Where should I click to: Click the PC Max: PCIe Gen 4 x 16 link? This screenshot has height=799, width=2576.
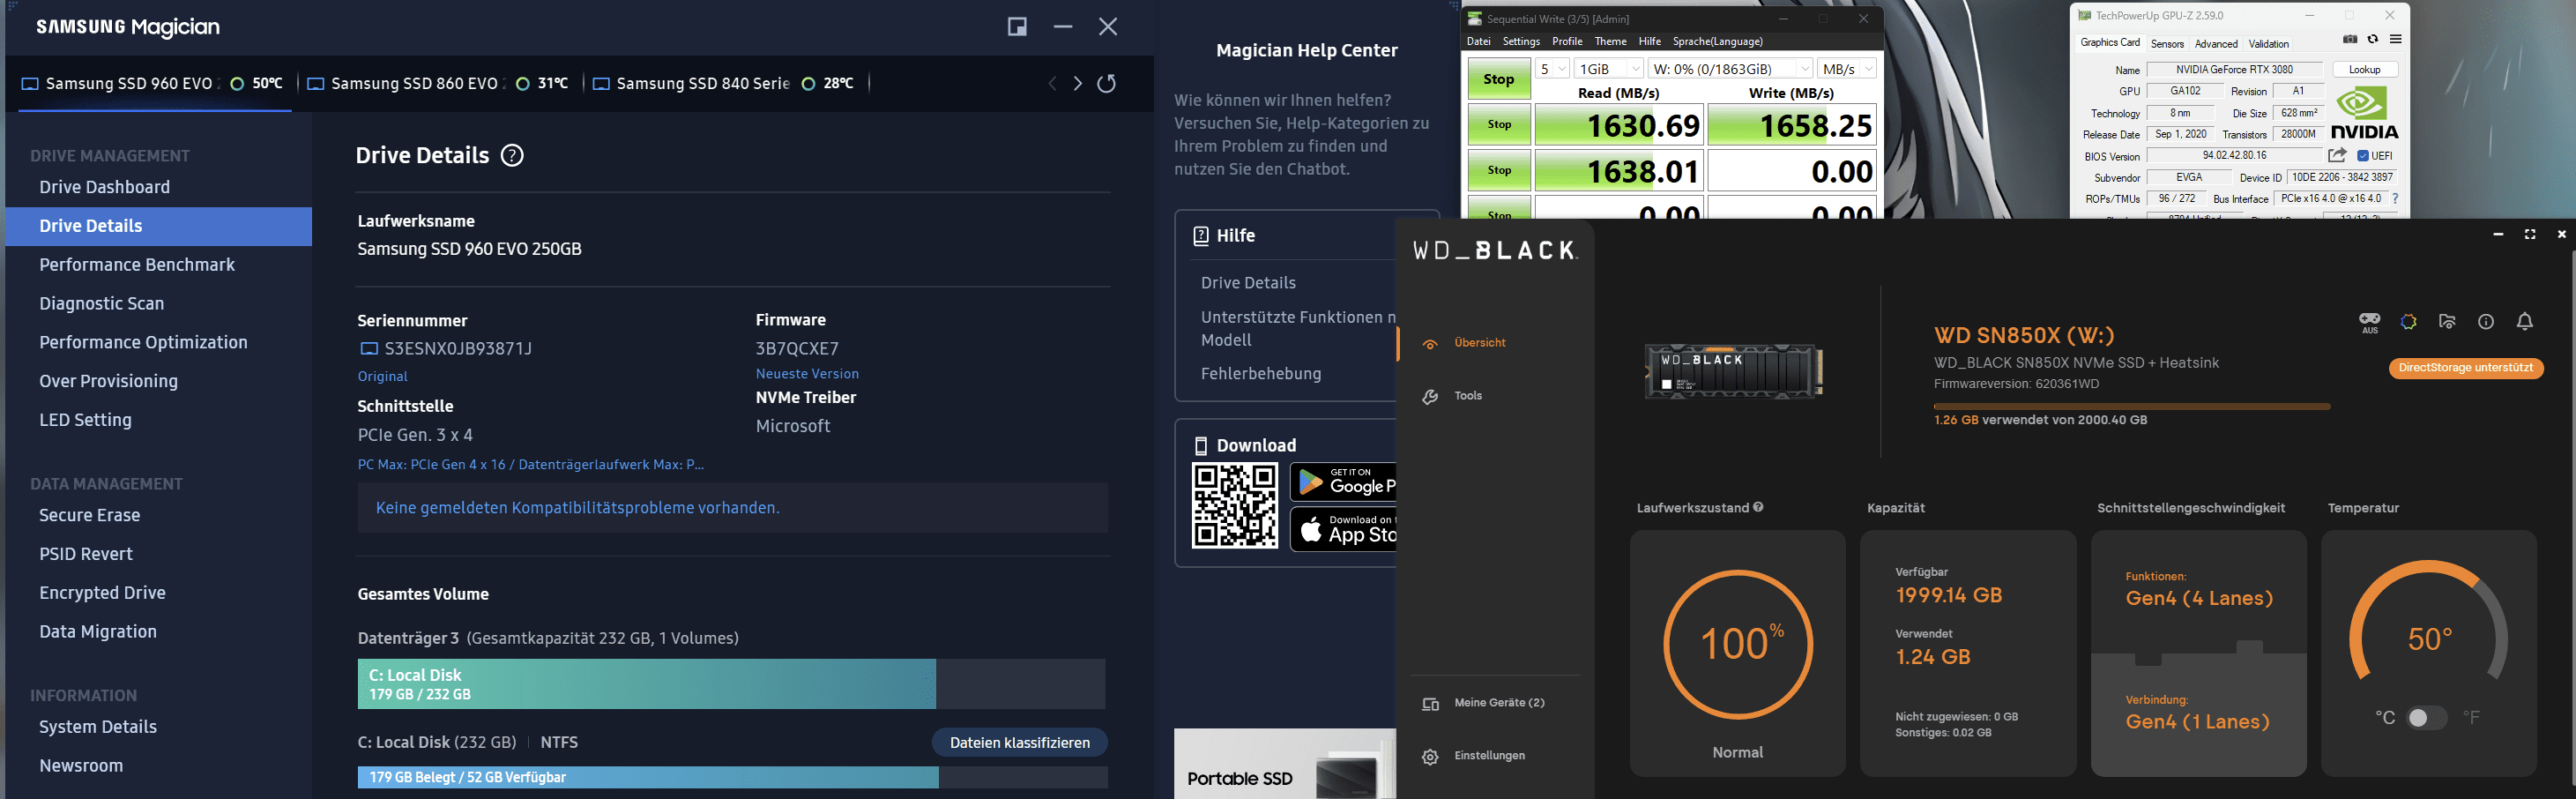(531, 465)
